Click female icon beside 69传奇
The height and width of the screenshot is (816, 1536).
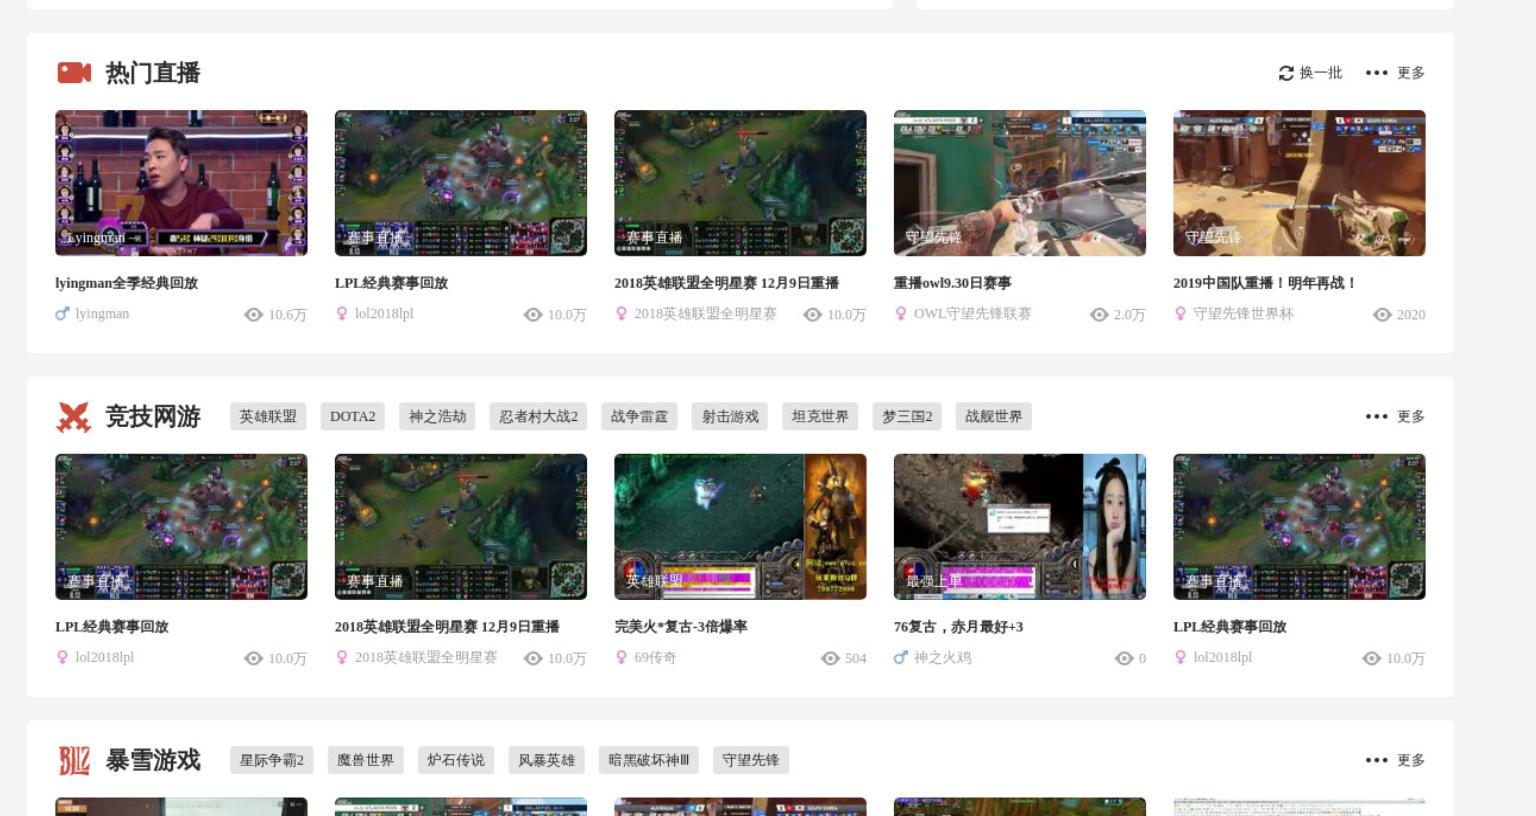pyautogui.click(x=621, y=658)
